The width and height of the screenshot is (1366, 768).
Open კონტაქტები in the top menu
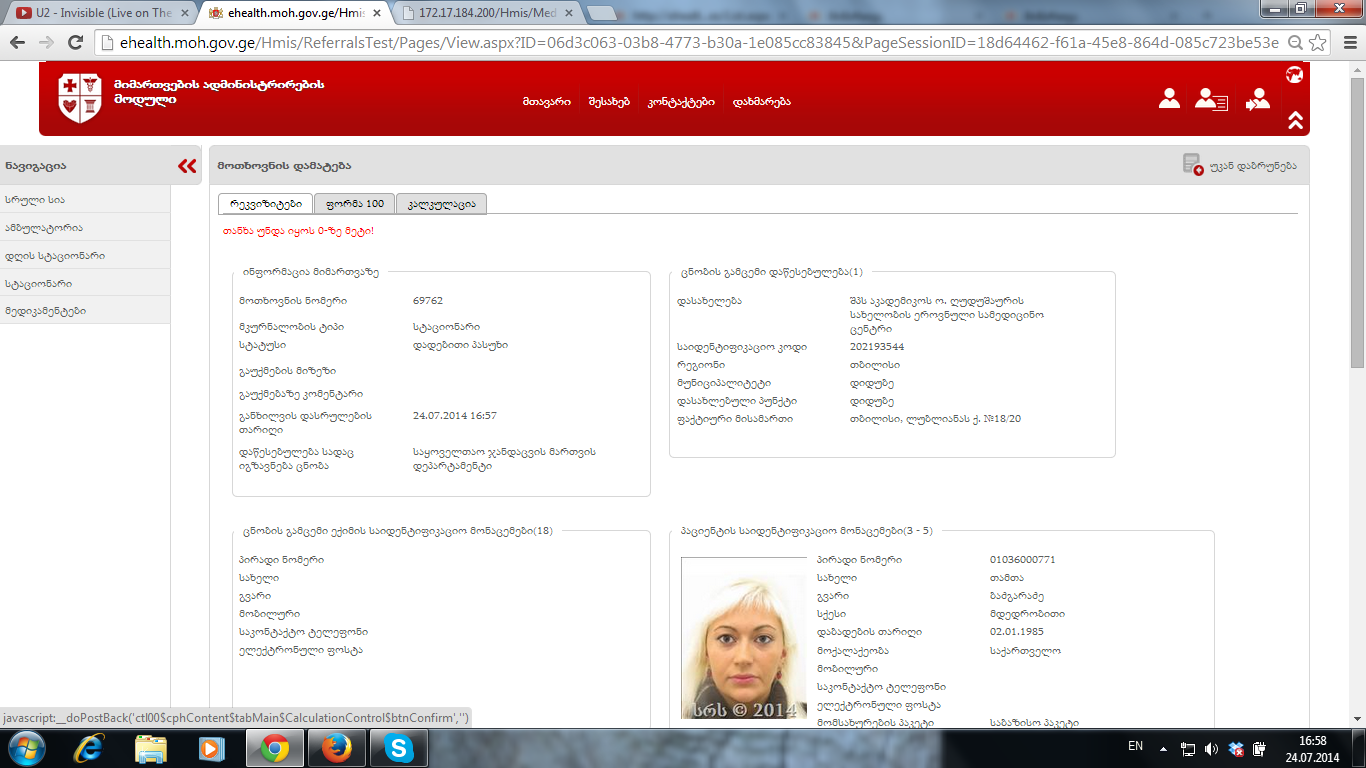680,102
